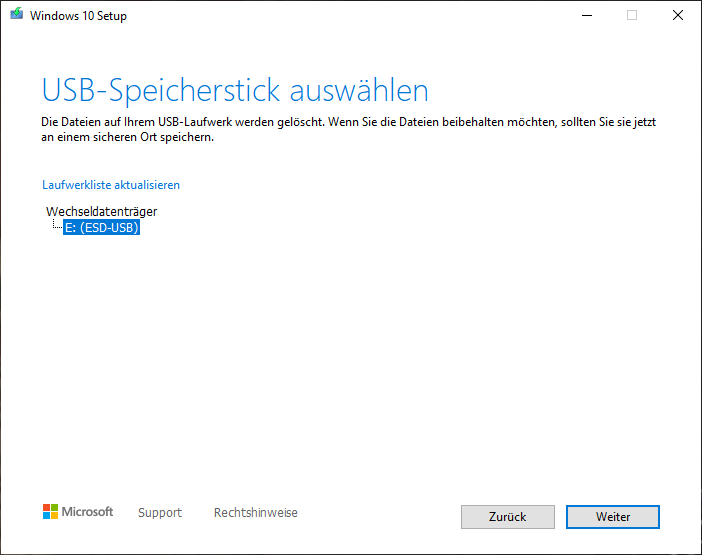Click the Microsoft wordmark text
Image resolution: width=702 pixels, height=555 pixels.
pyautogui.click(x=88, y=512)
